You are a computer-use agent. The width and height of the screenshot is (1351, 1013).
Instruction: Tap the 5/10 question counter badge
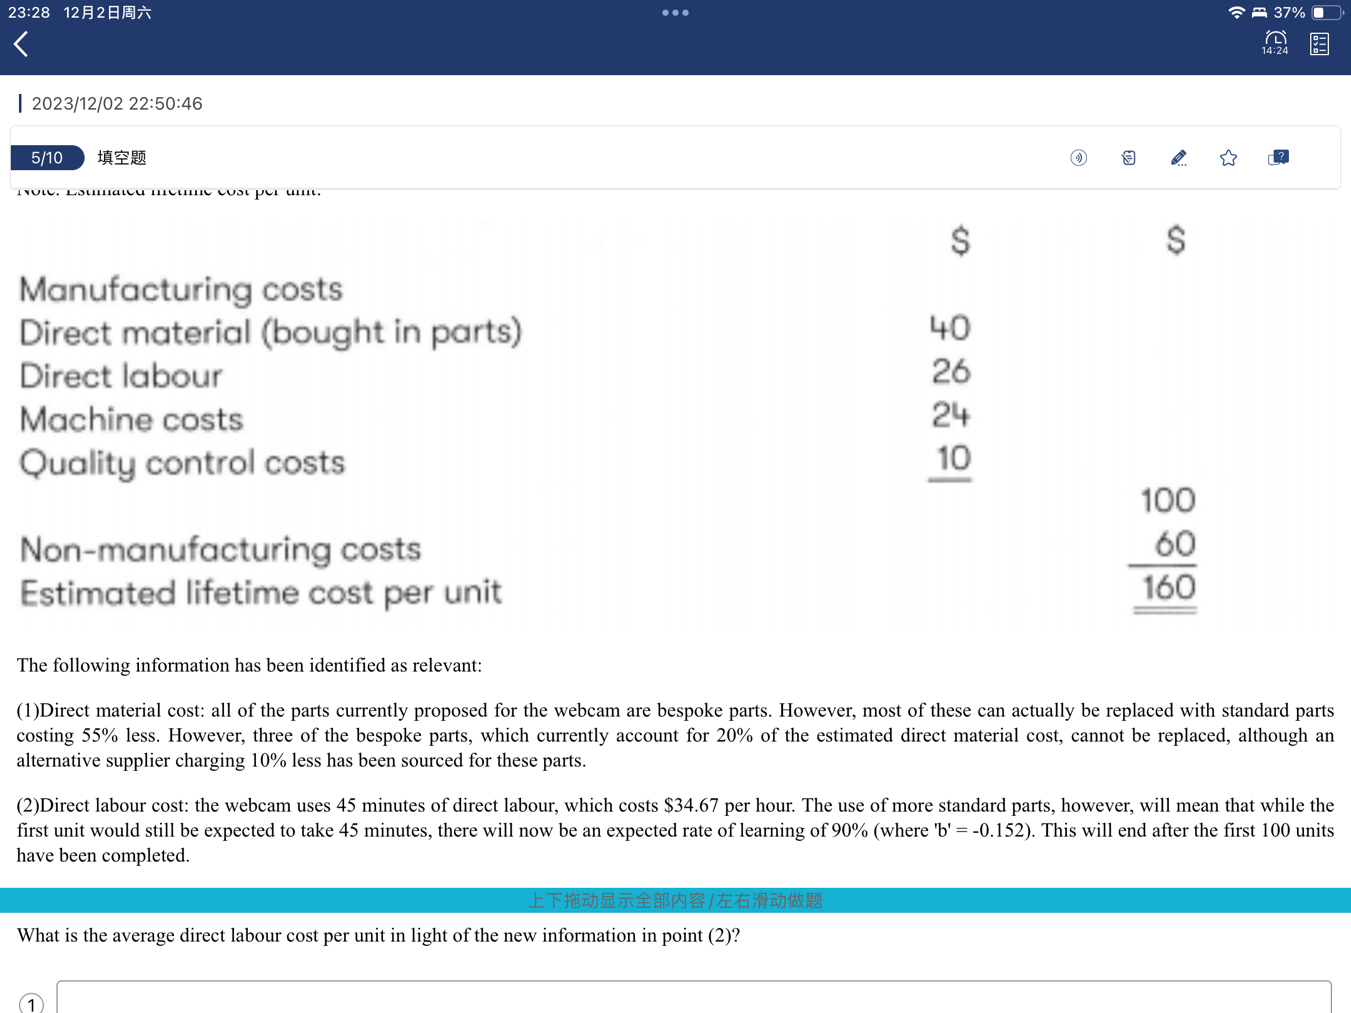pyautogui.click(x=47, y=158)
